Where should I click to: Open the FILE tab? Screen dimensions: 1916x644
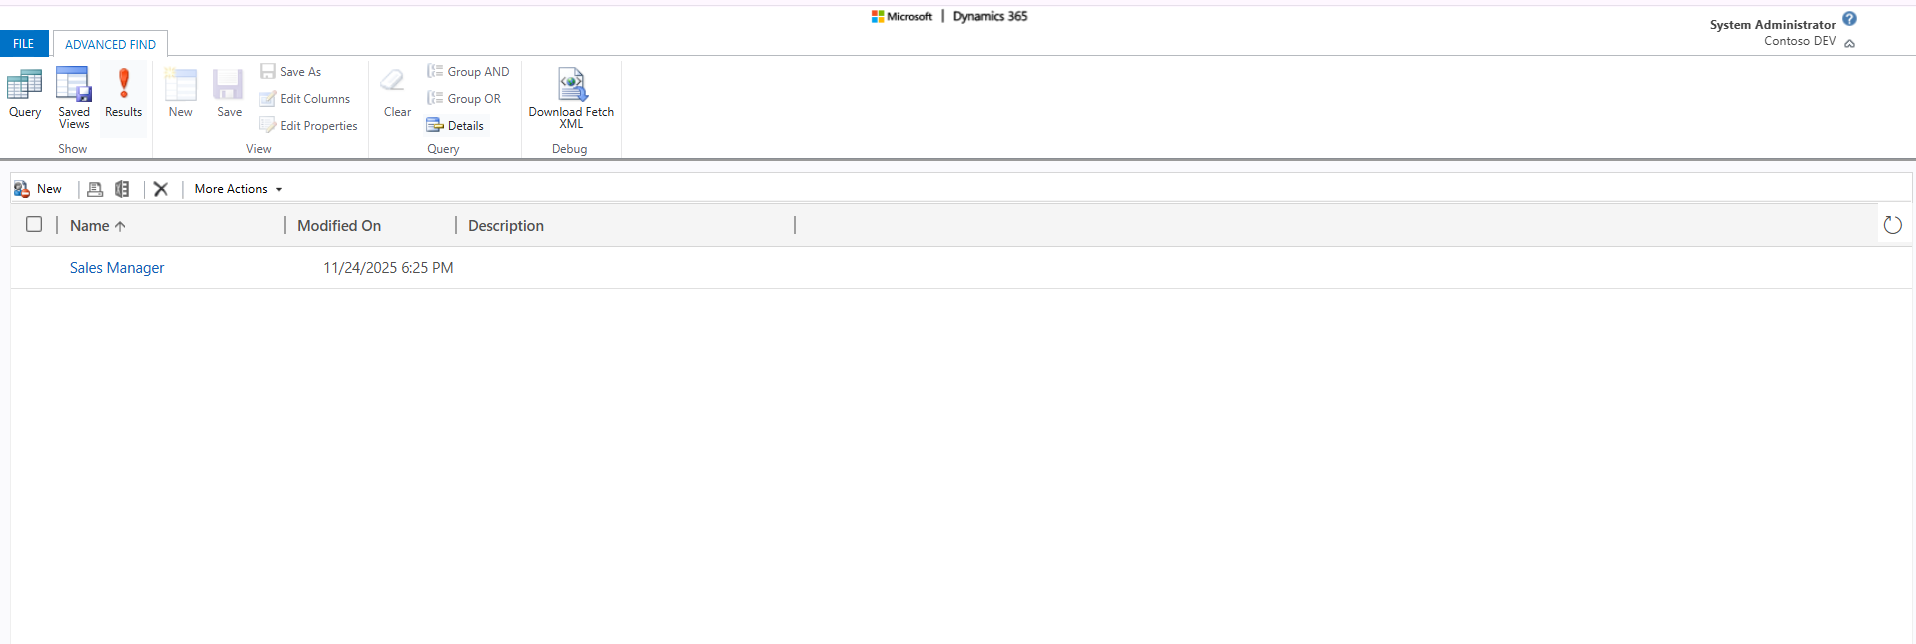[24, 44]
